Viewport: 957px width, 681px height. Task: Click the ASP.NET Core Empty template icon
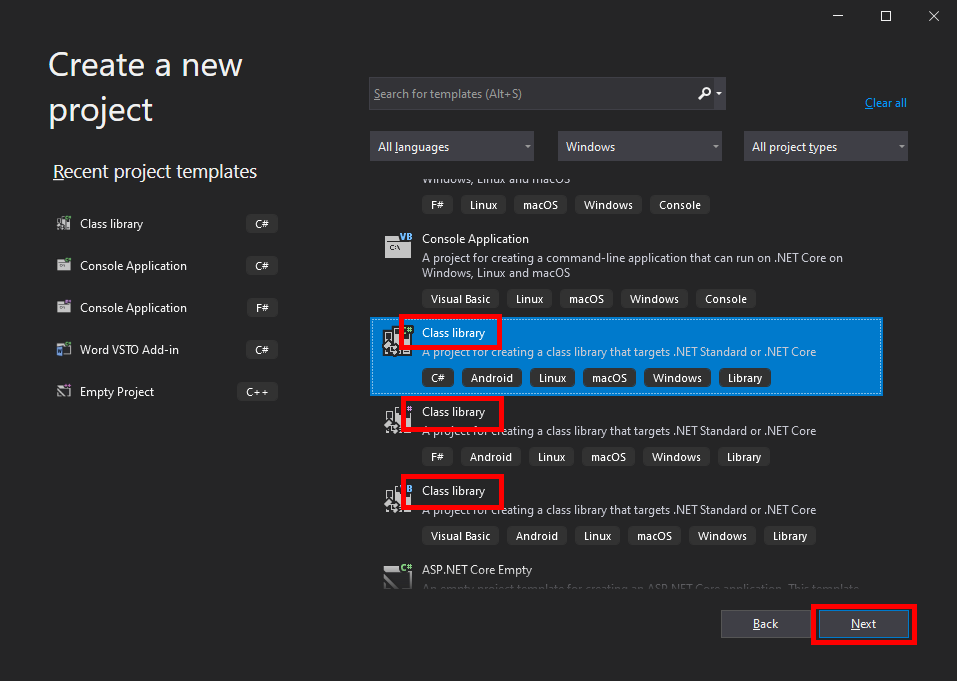click(398, 577)
